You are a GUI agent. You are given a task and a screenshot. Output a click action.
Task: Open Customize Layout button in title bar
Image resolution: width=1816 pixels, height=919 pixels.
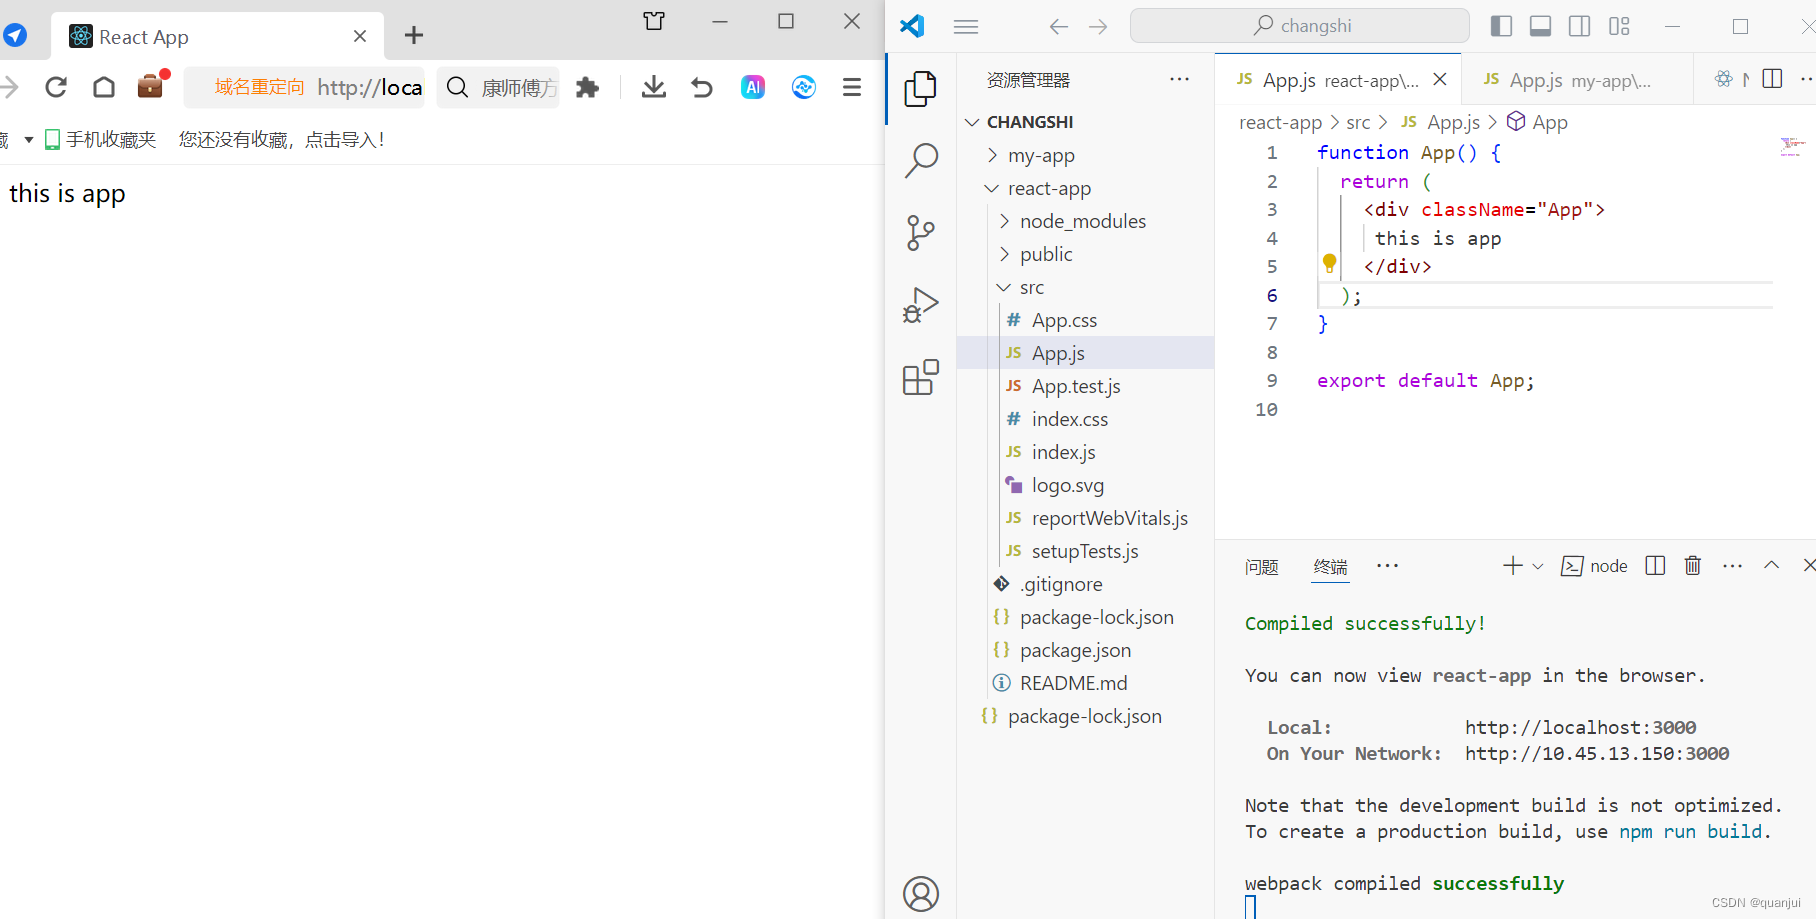click(x=1620, y=26)
